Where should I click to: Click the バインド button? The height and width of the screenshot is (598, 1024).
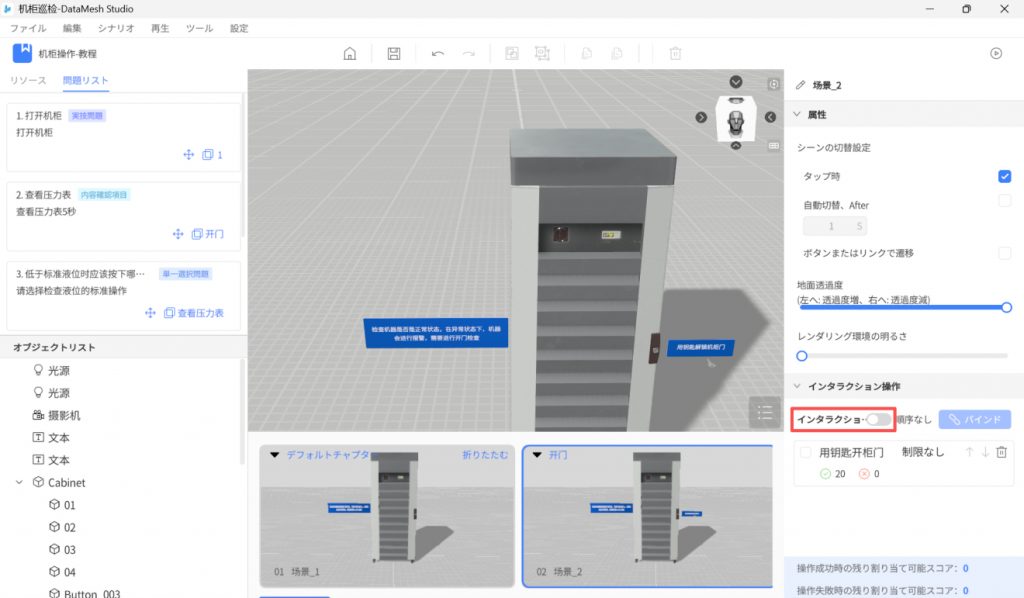(974, 420)
